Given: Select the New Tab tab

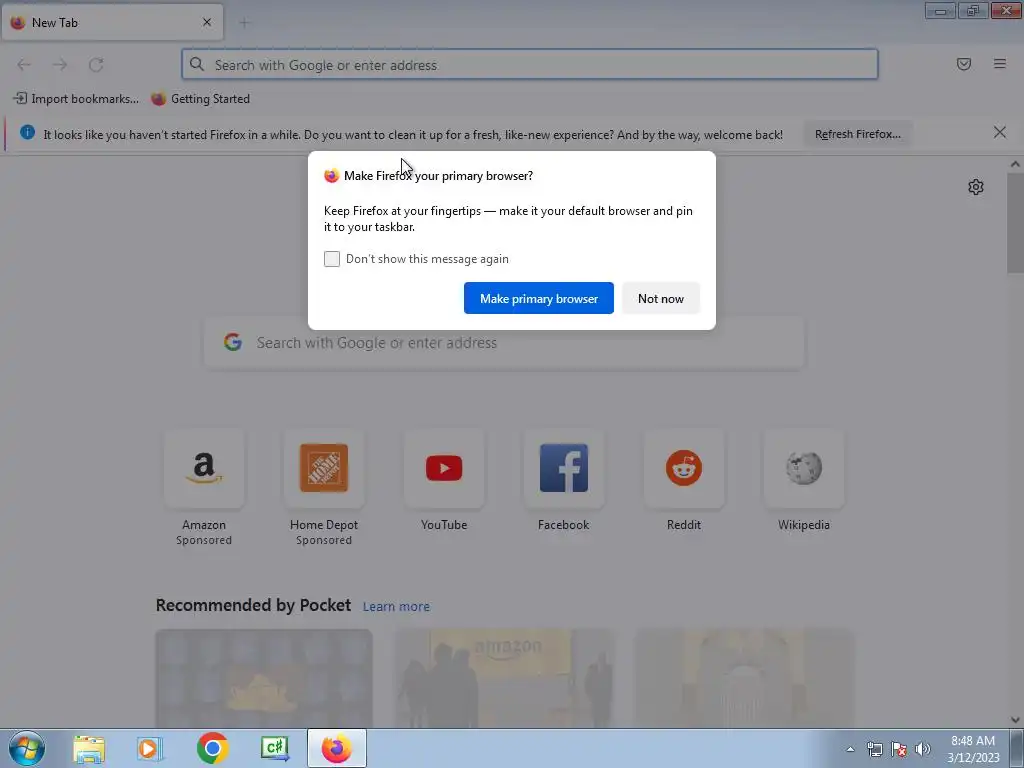Looking at the screenshot, I should point(112,22).
